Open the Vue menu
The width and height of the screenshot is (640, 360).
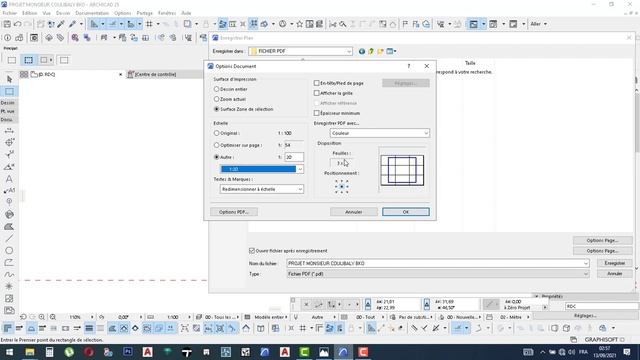47,13
